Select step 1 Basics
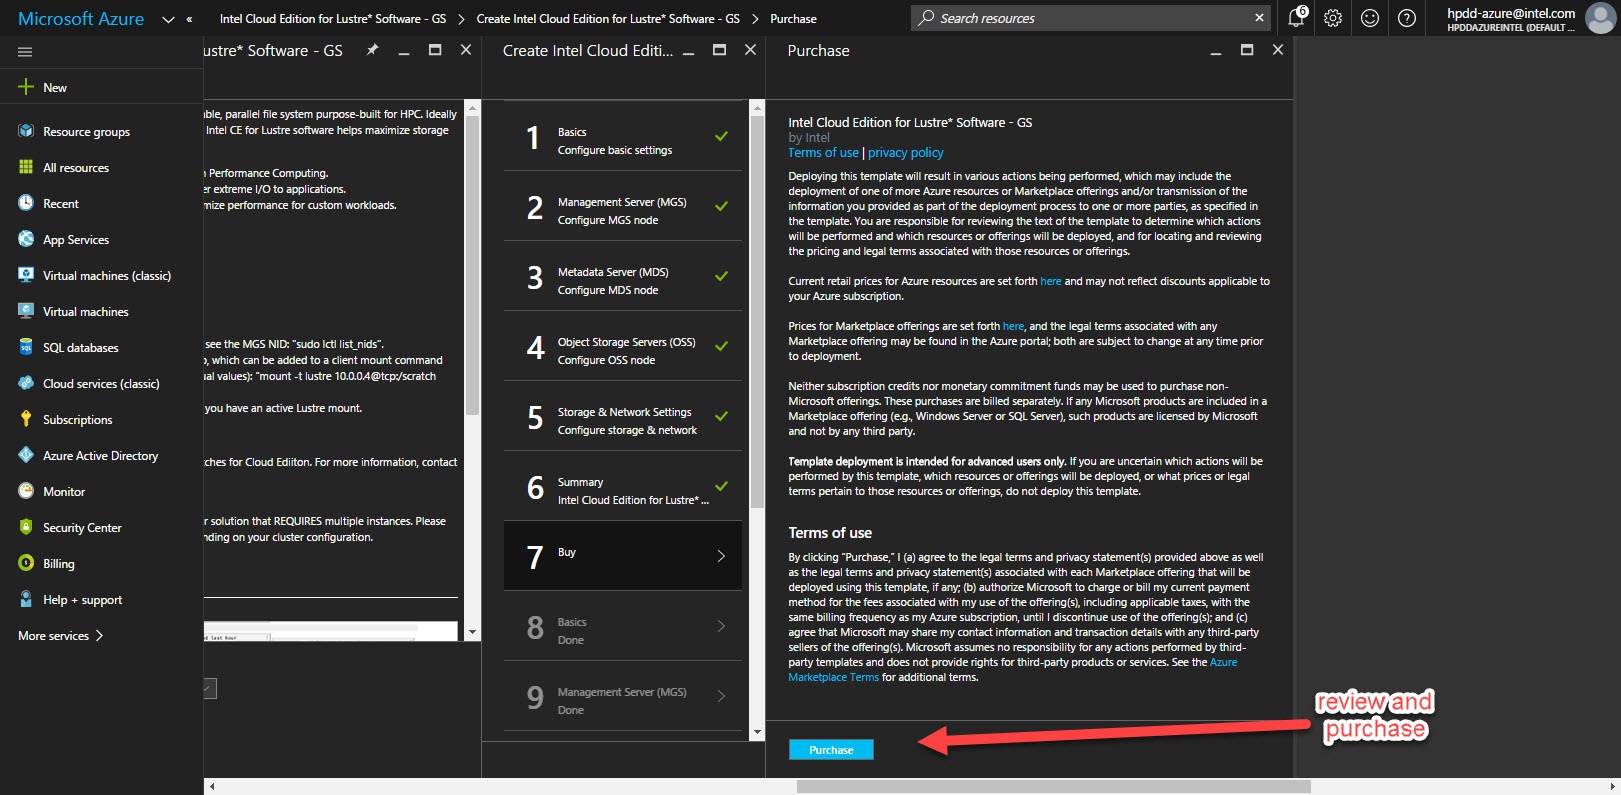The width and height of the screenshot is (1621, 795). click(623, 136)
